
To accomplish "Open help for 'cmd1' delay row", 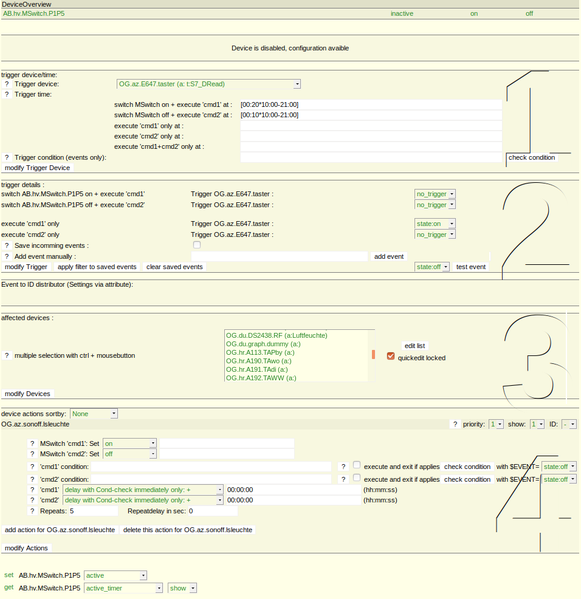I will point(32,490).
